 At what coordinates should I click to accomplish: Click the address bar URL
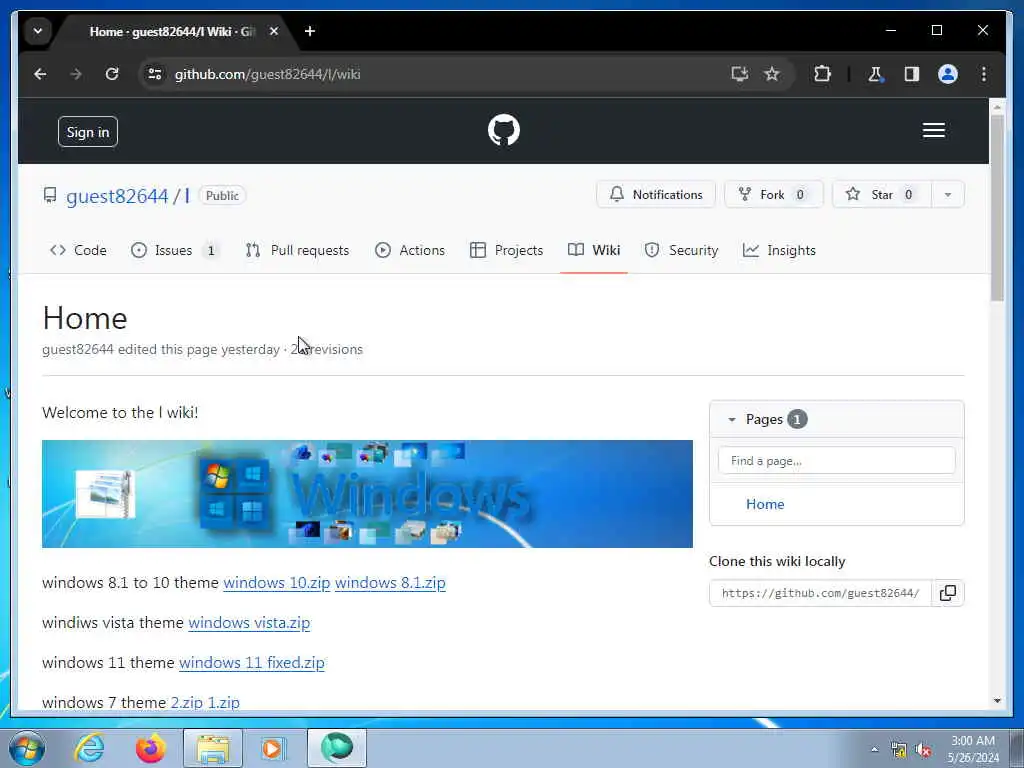[x=268, y=74]
